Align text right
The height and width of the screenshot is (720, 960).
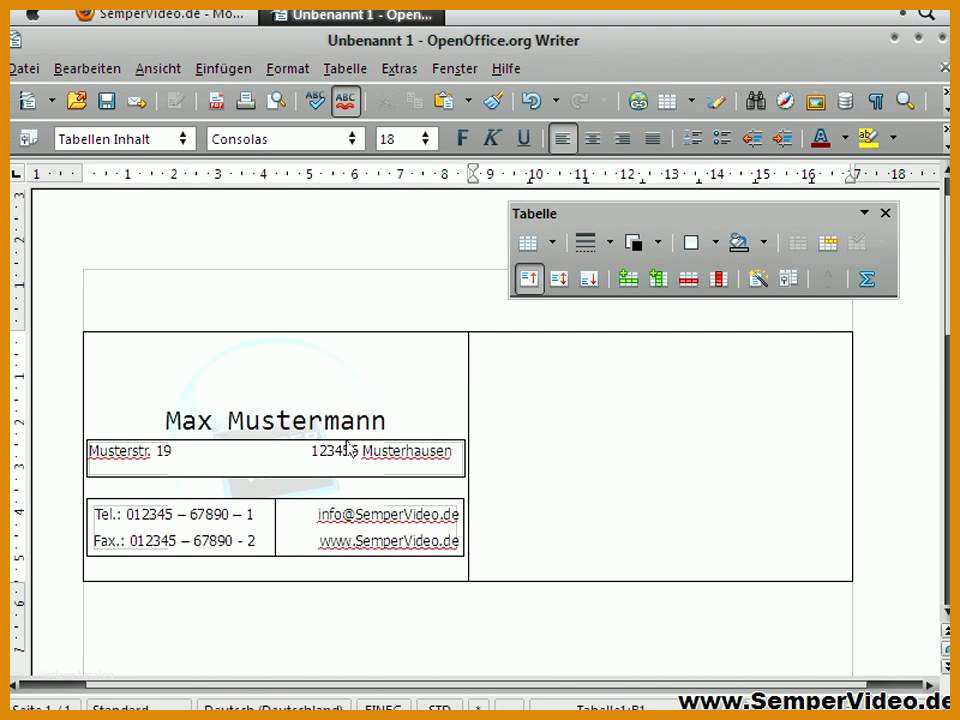(x=623, y=139)
